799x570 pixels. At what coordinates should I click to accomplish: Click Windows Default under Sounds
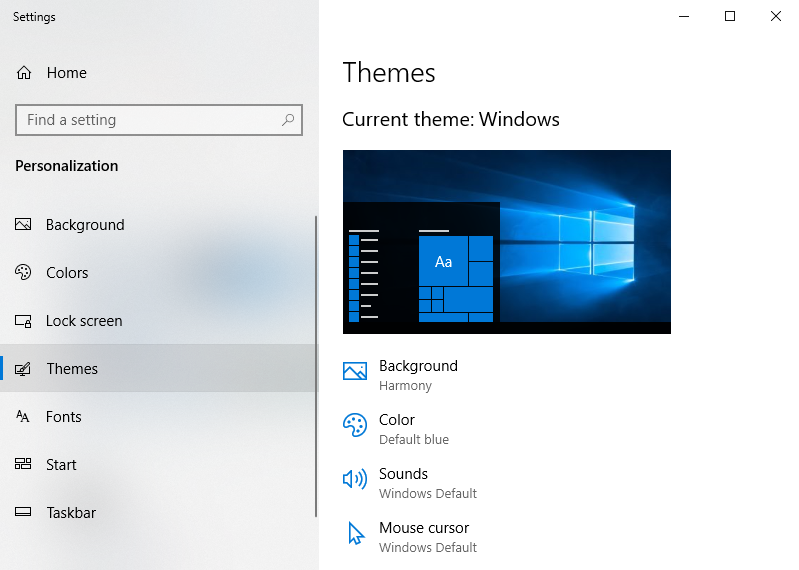428,493
